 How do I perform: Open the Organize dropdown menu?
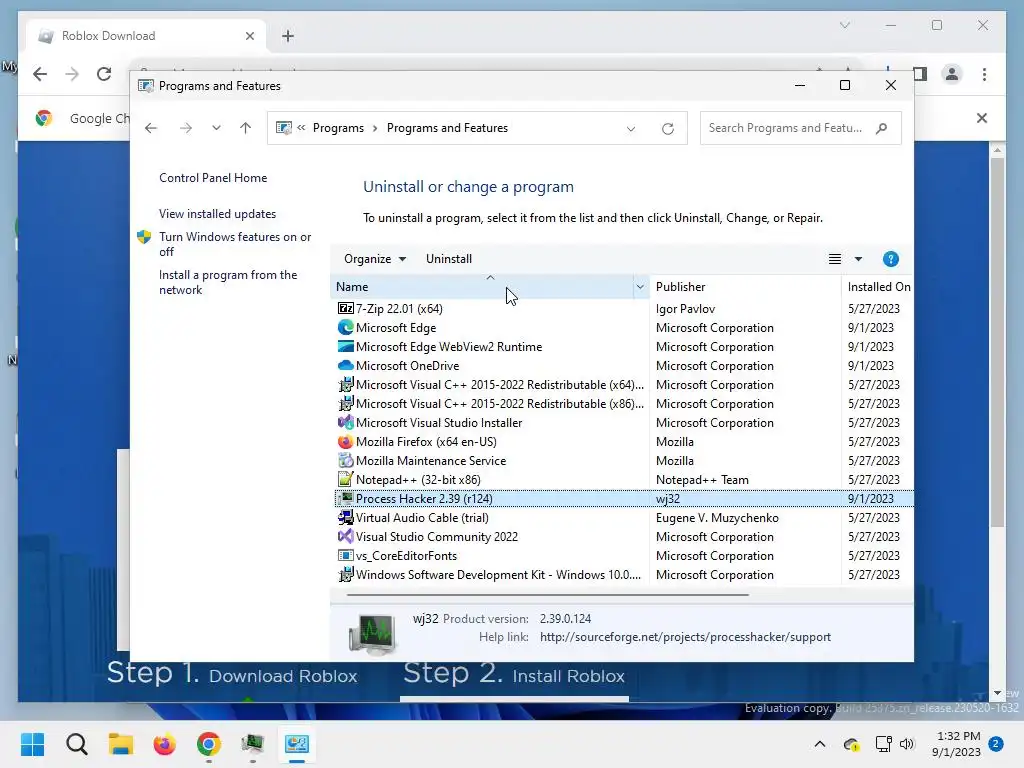(375, 259)
